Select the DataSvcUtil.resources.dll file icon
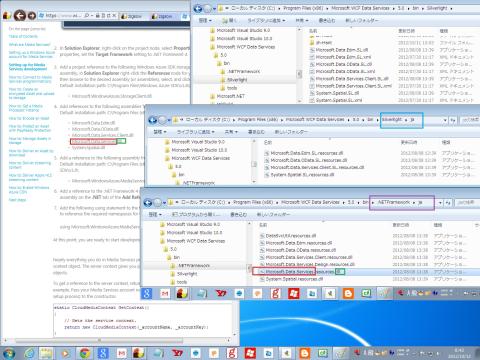This screenshot has width=480, height=360. point(262,236)
